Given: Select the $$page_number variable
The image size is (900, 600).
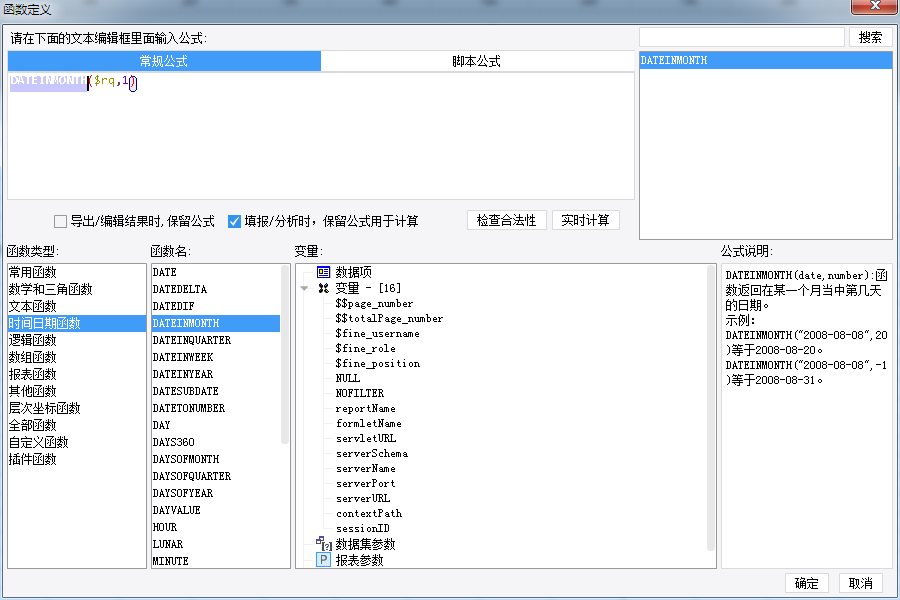Looking at the screenshot, I should [x=374, y=303].
